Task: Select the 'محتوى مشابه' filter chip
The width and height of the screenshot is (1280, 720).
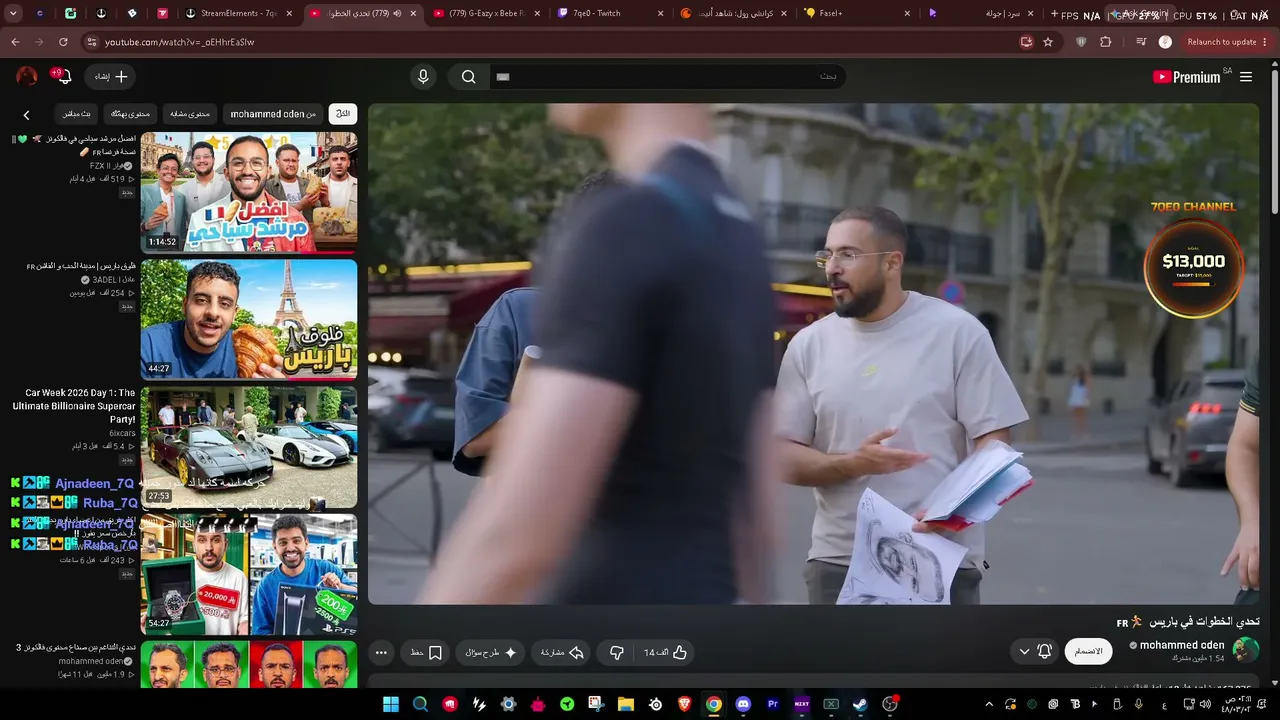Action: tap(190, 114)
